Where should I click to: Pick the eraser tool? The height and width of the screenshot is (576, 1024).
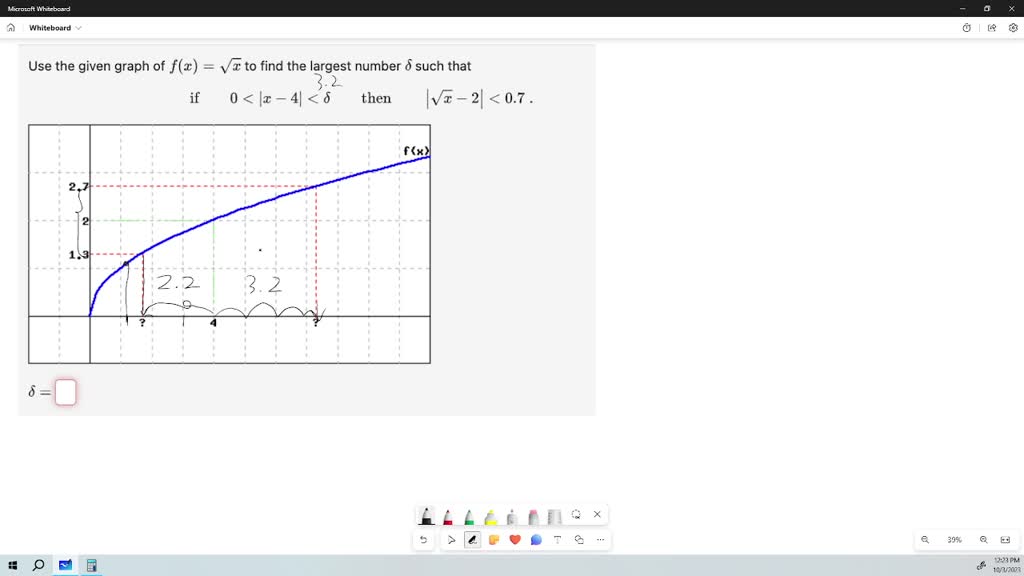tap(532, 514)
